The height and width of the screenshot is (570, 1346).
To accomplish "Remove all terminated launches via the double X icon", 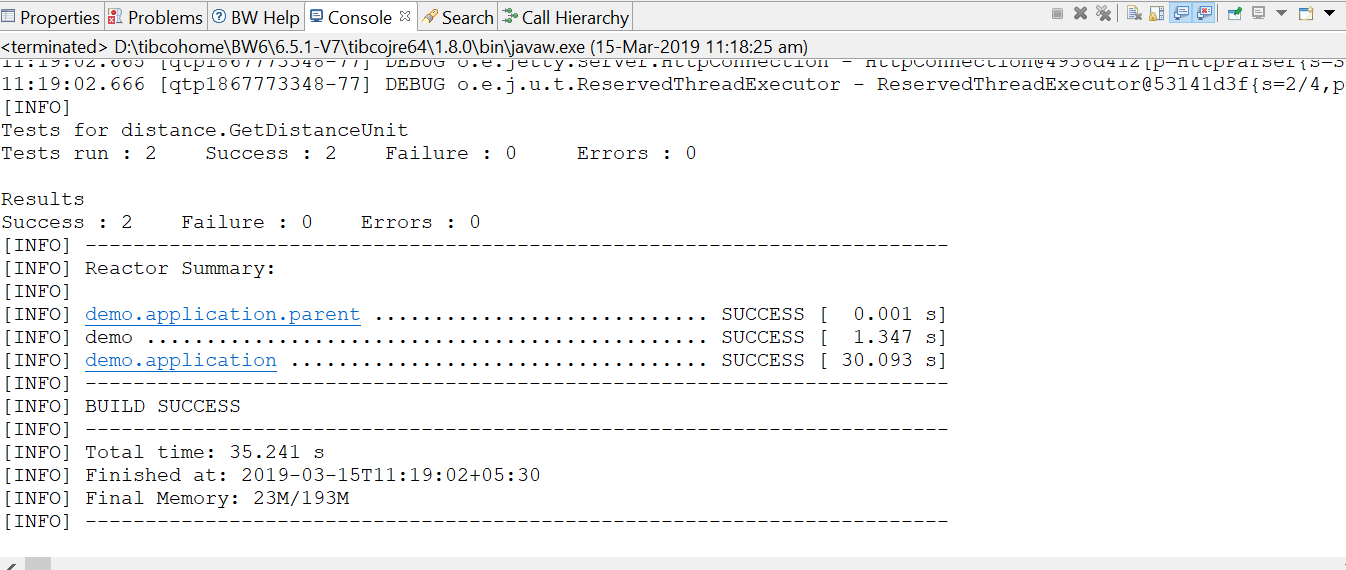I will 1103,13.
